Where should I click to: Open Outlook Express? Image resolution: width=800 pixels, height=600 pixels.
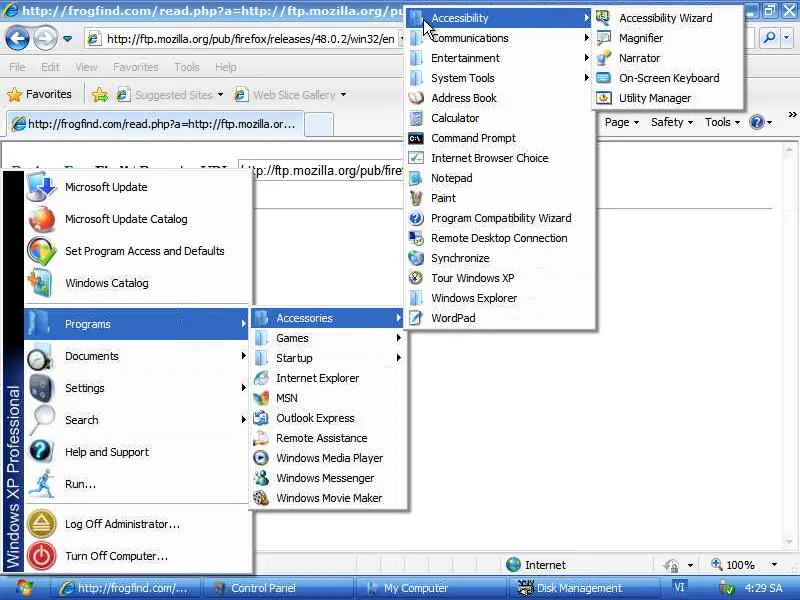[x=328, y=418]
